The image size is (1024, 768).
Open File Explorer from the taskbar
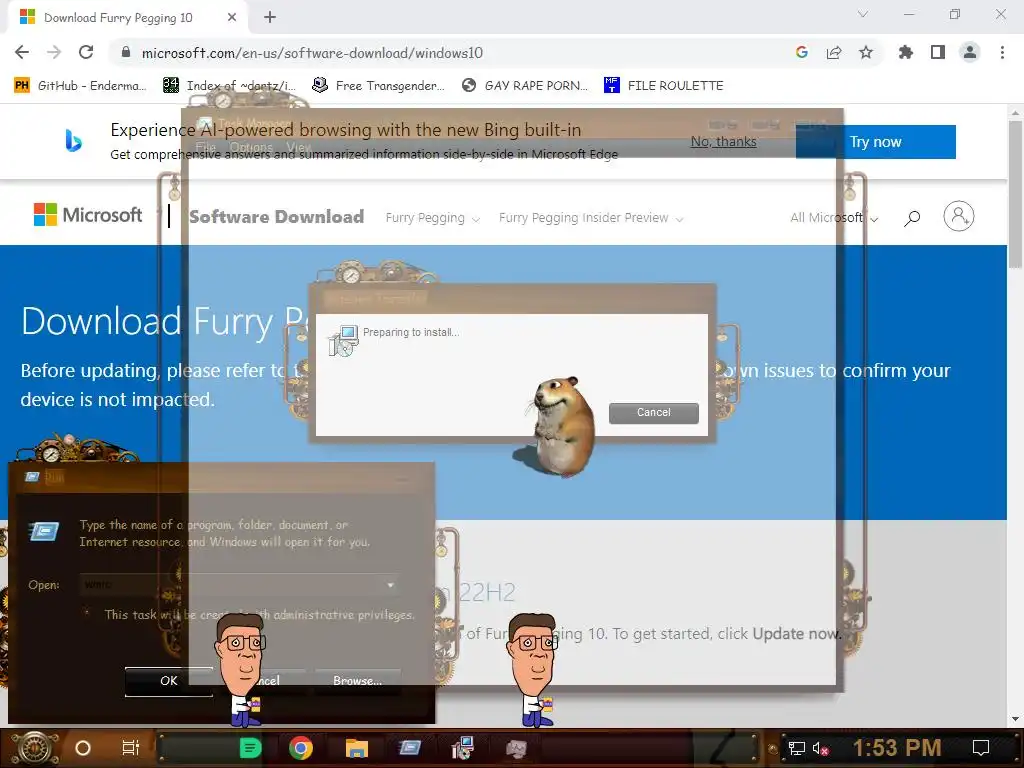357,748
